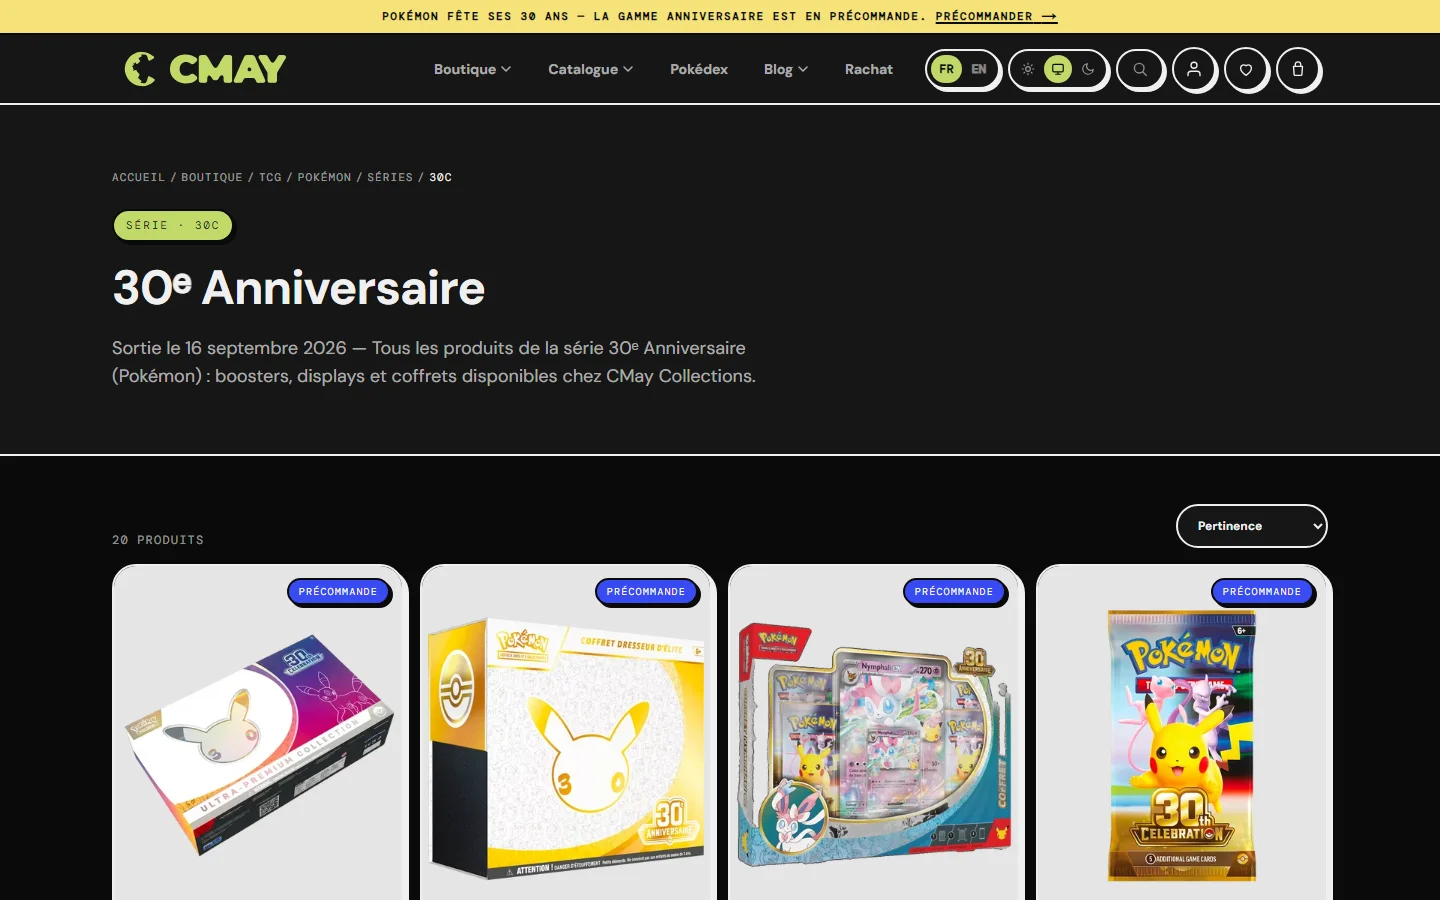
Task: Open BOUTIQUE breadcrumb link
Action: click(x=212, y=177)
